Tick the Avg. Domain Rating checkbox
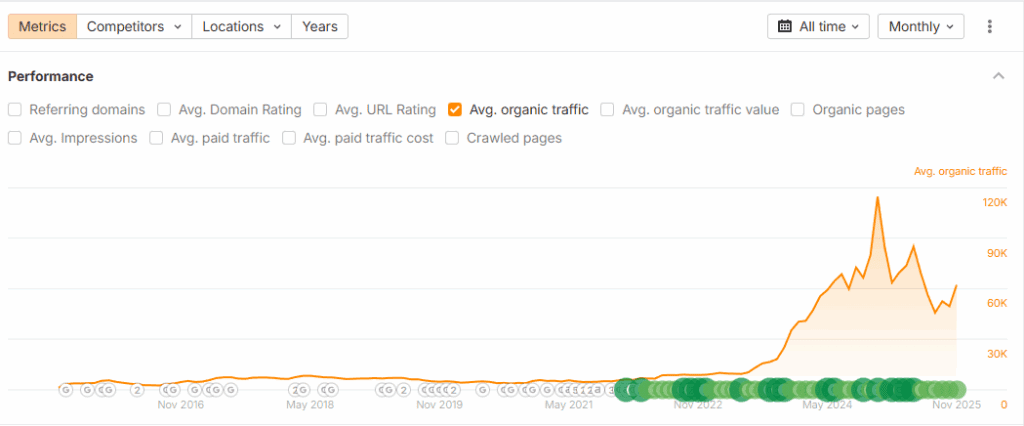 [164, 110]
